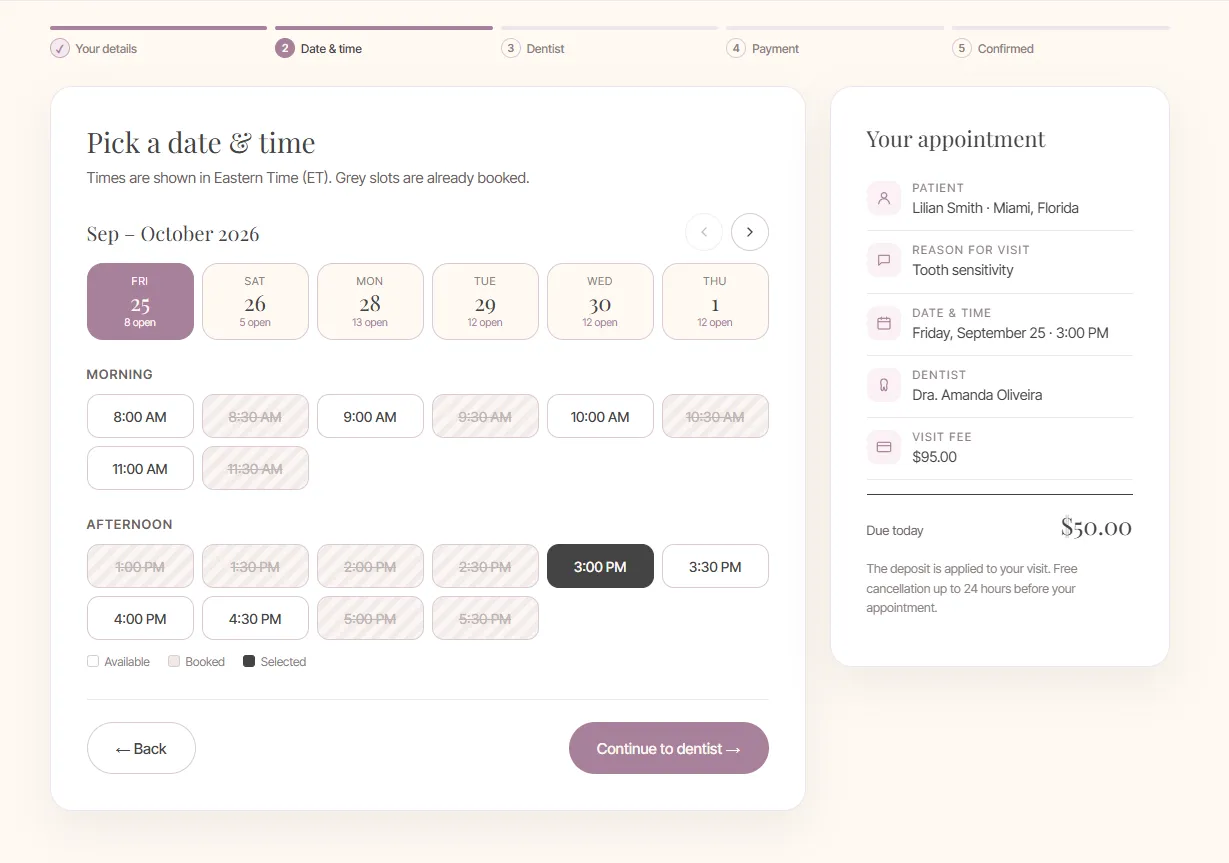The image size is (1229, 863).
Task: Open the Date & time step
Action: [384, 43]
